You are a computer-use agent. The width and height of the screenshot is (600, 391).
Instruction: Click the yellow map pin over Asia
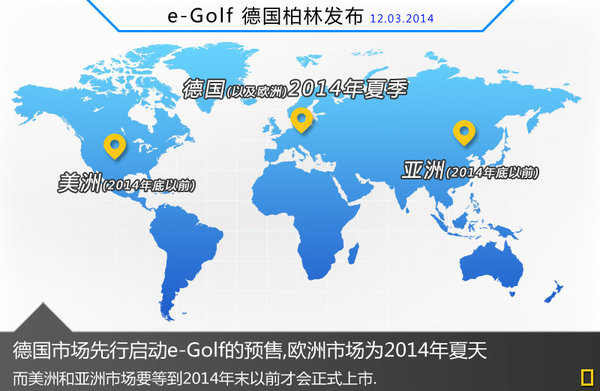point(464,132)
